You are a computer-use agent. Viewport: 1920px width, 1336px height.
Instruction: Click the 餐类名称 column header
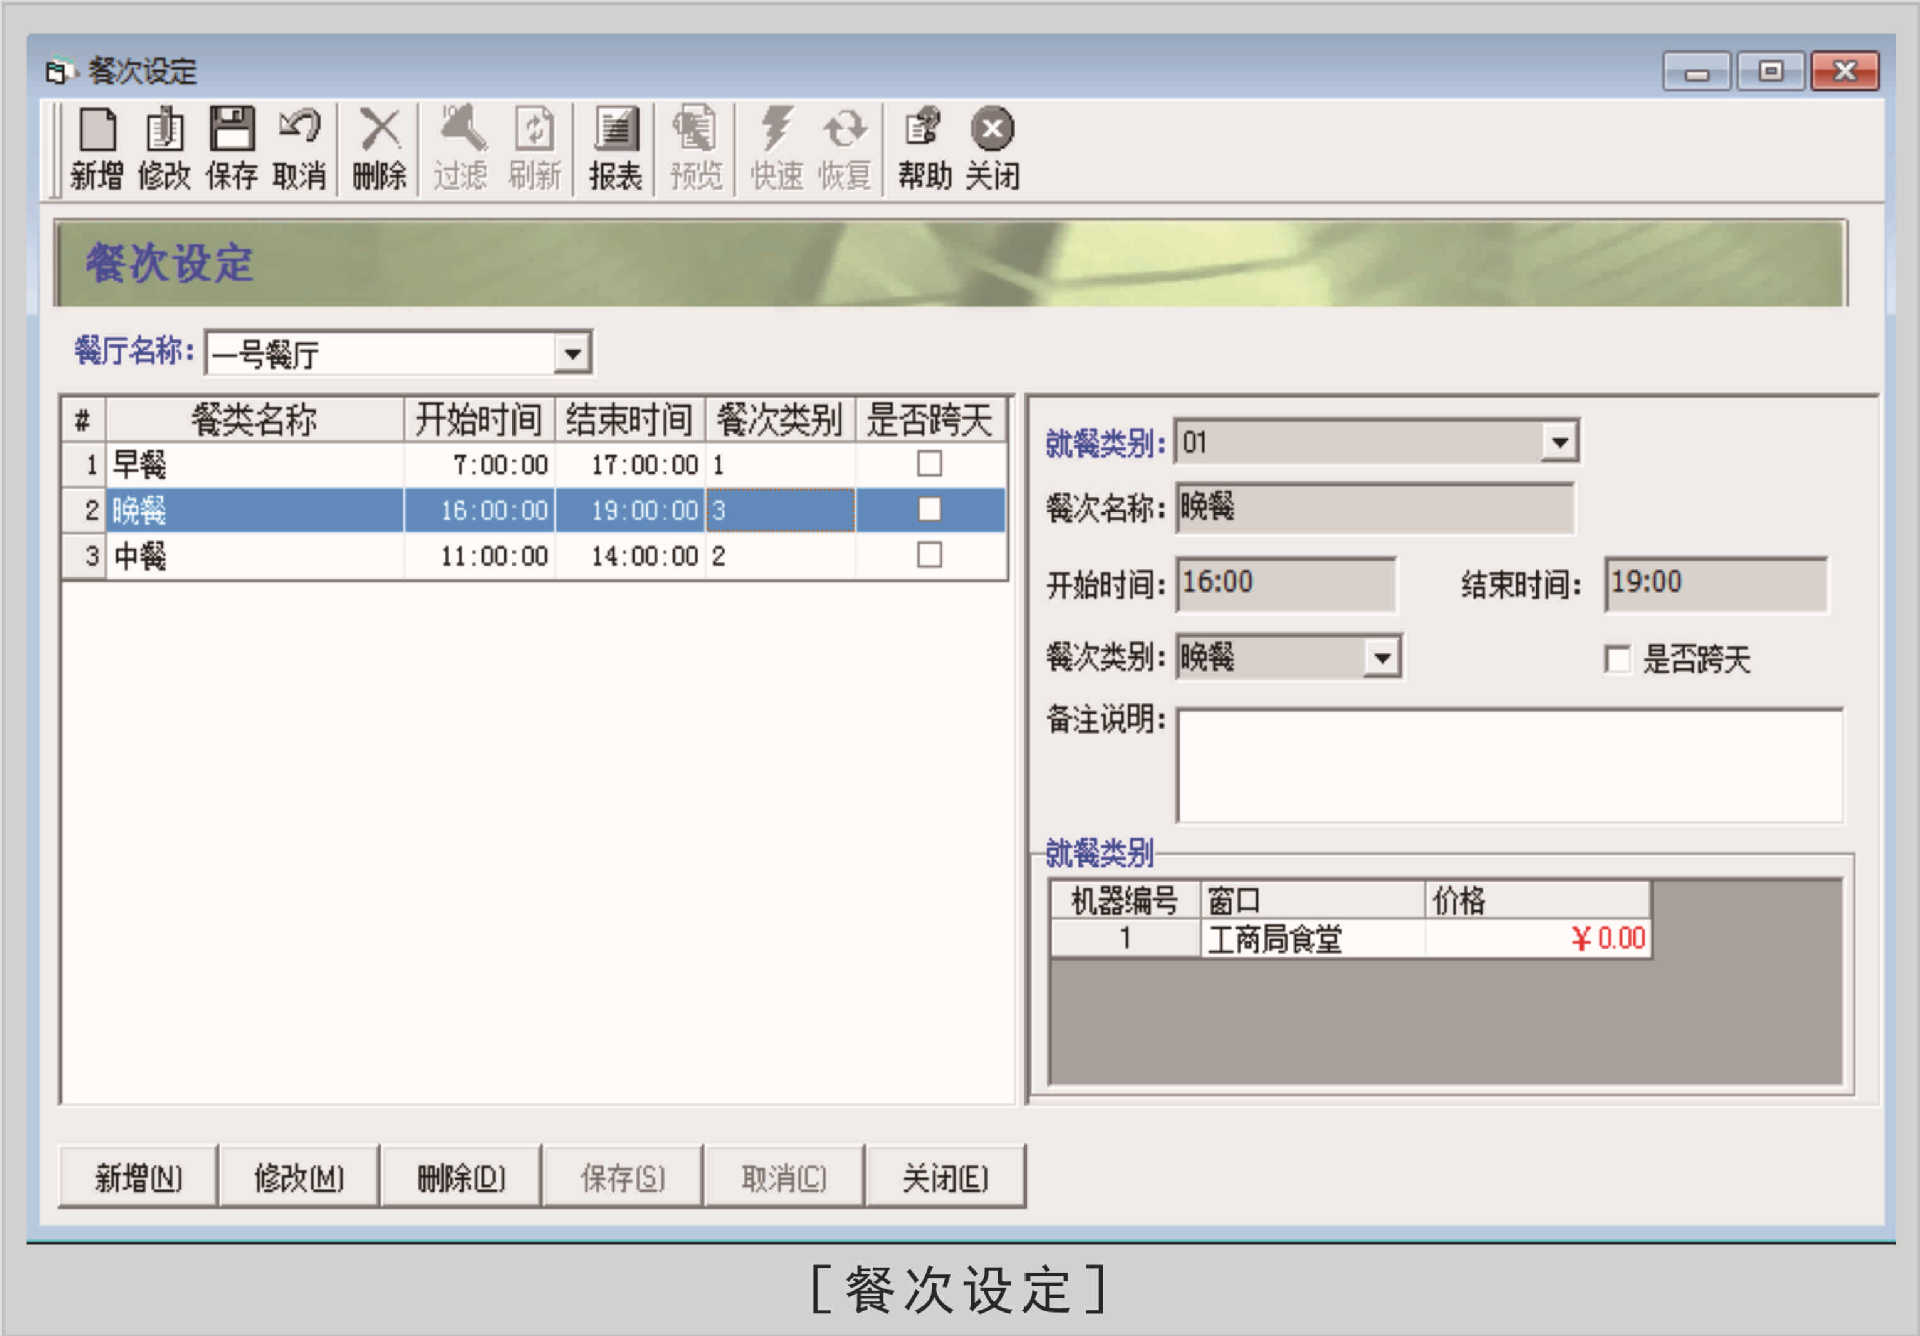(254, 420)
